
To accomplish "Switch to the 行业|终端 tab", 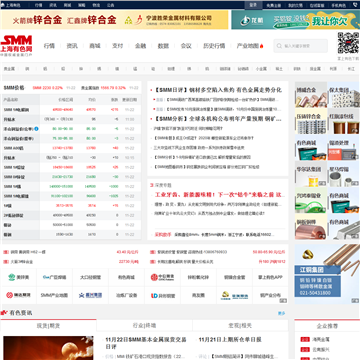I will click(144, 325).
